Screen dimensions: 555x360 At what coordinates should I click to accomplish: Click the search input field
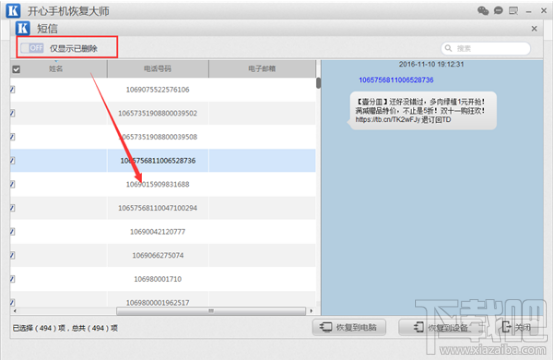[486, 48]
